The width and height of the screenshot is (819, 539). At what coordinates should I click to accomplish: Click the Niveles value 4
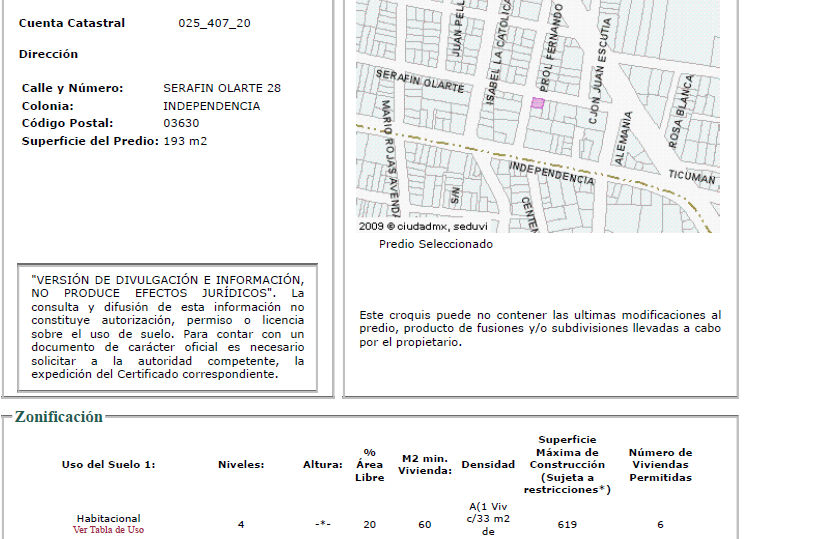241,524
